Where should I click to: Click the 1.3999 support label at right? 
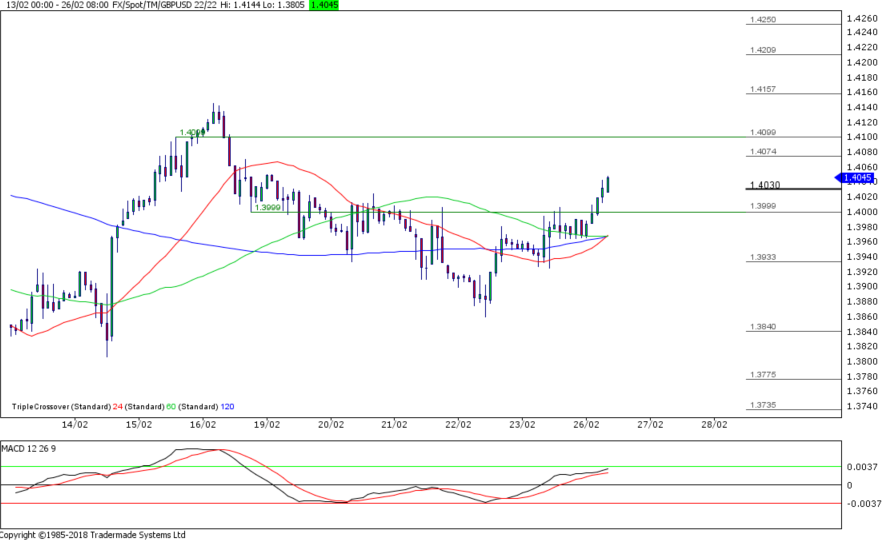tap(763, 206)
